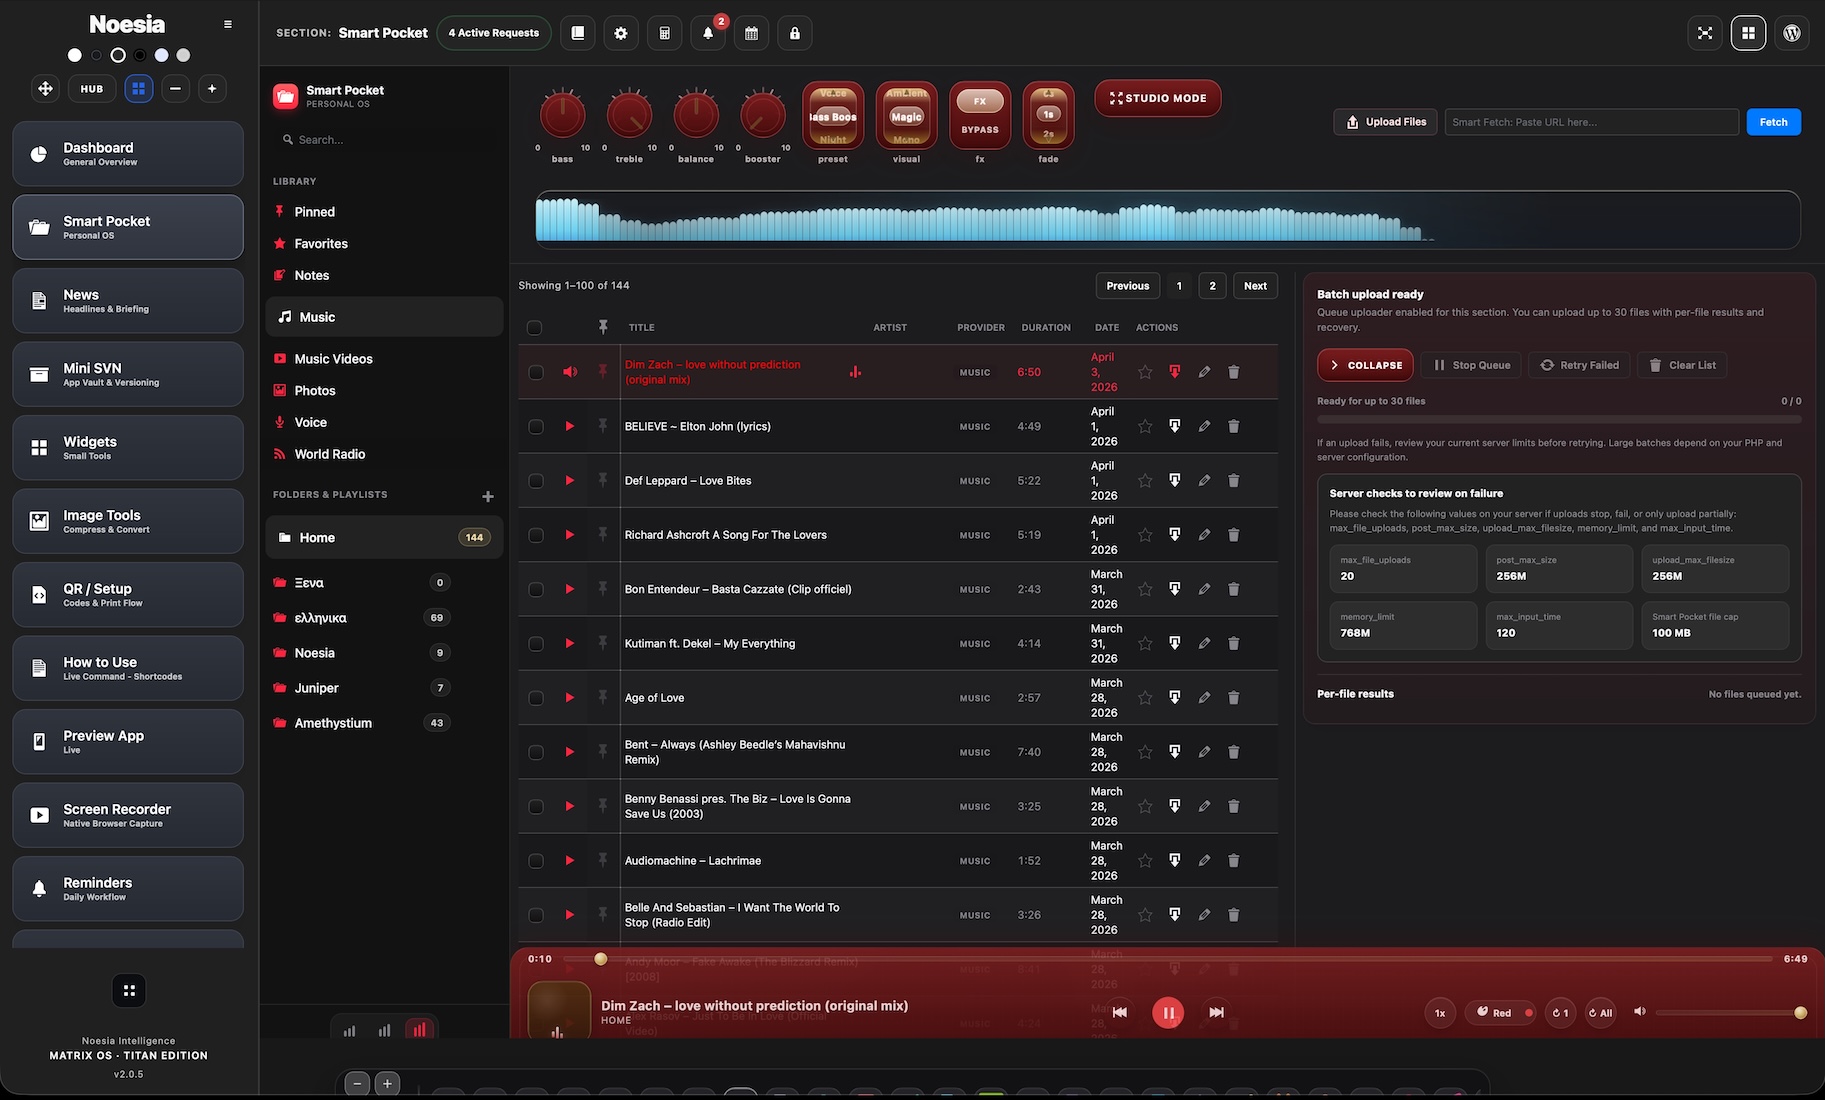Add a new folder or playlist

(488, 496)
